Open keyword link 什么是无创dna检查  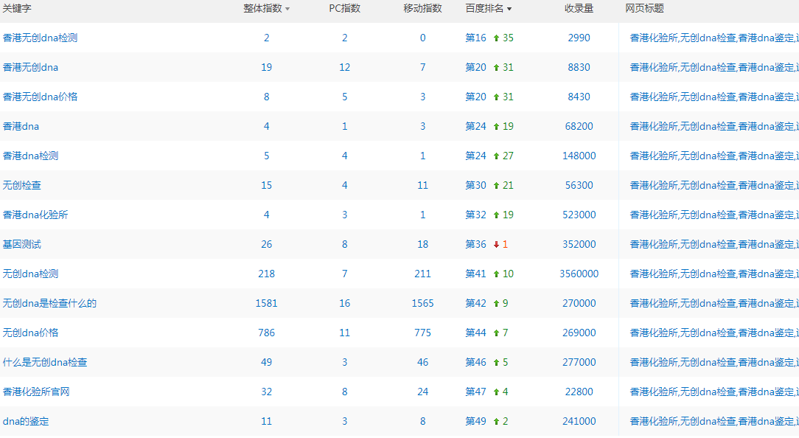[45, 363]
